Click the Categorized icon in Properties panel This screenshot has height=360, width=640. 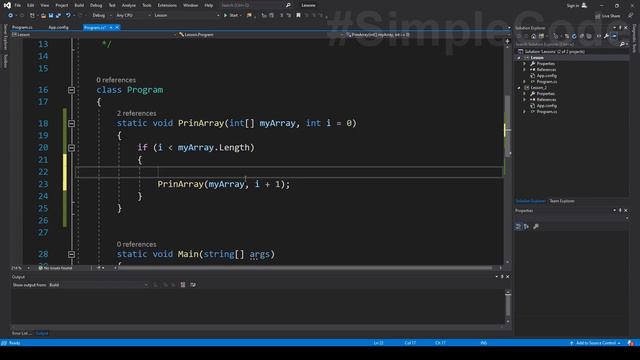(518, 227)
